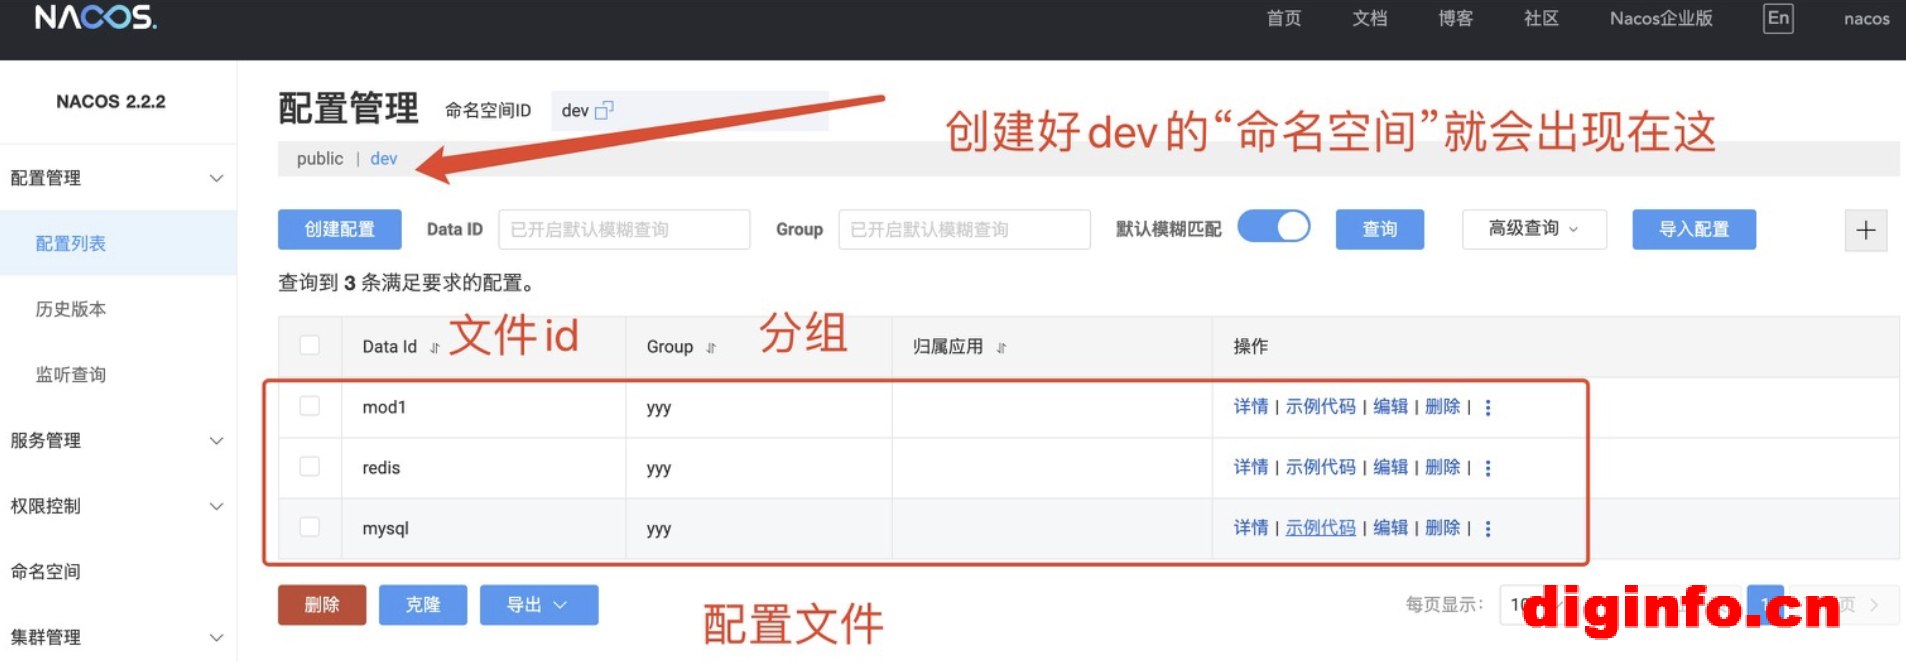Toggle 默认模糊匹配 switch off
This screenshot has width=1906, height=662.
click(1274, 227)
